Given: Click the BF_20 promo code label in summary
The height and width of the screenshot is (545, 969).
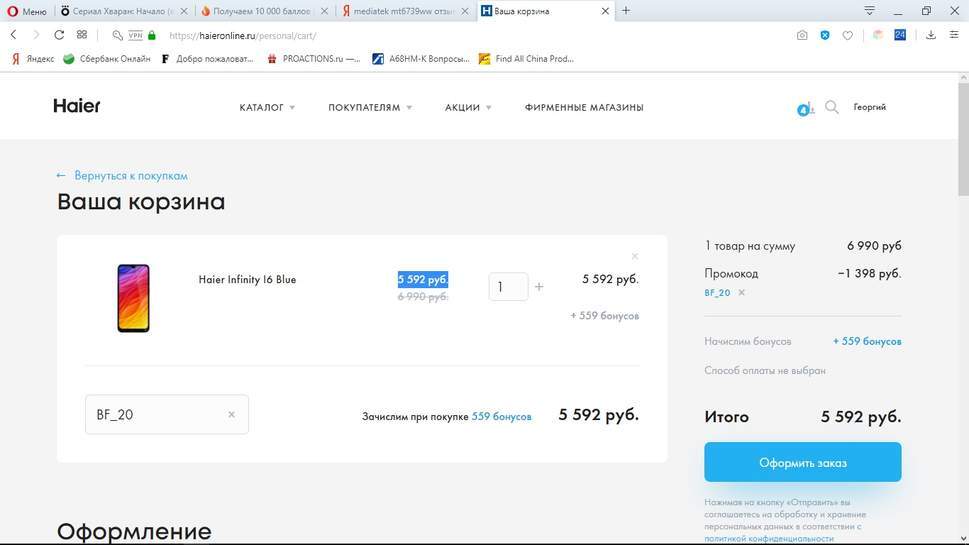Looking at the screenshot, I should click(717, 292).
